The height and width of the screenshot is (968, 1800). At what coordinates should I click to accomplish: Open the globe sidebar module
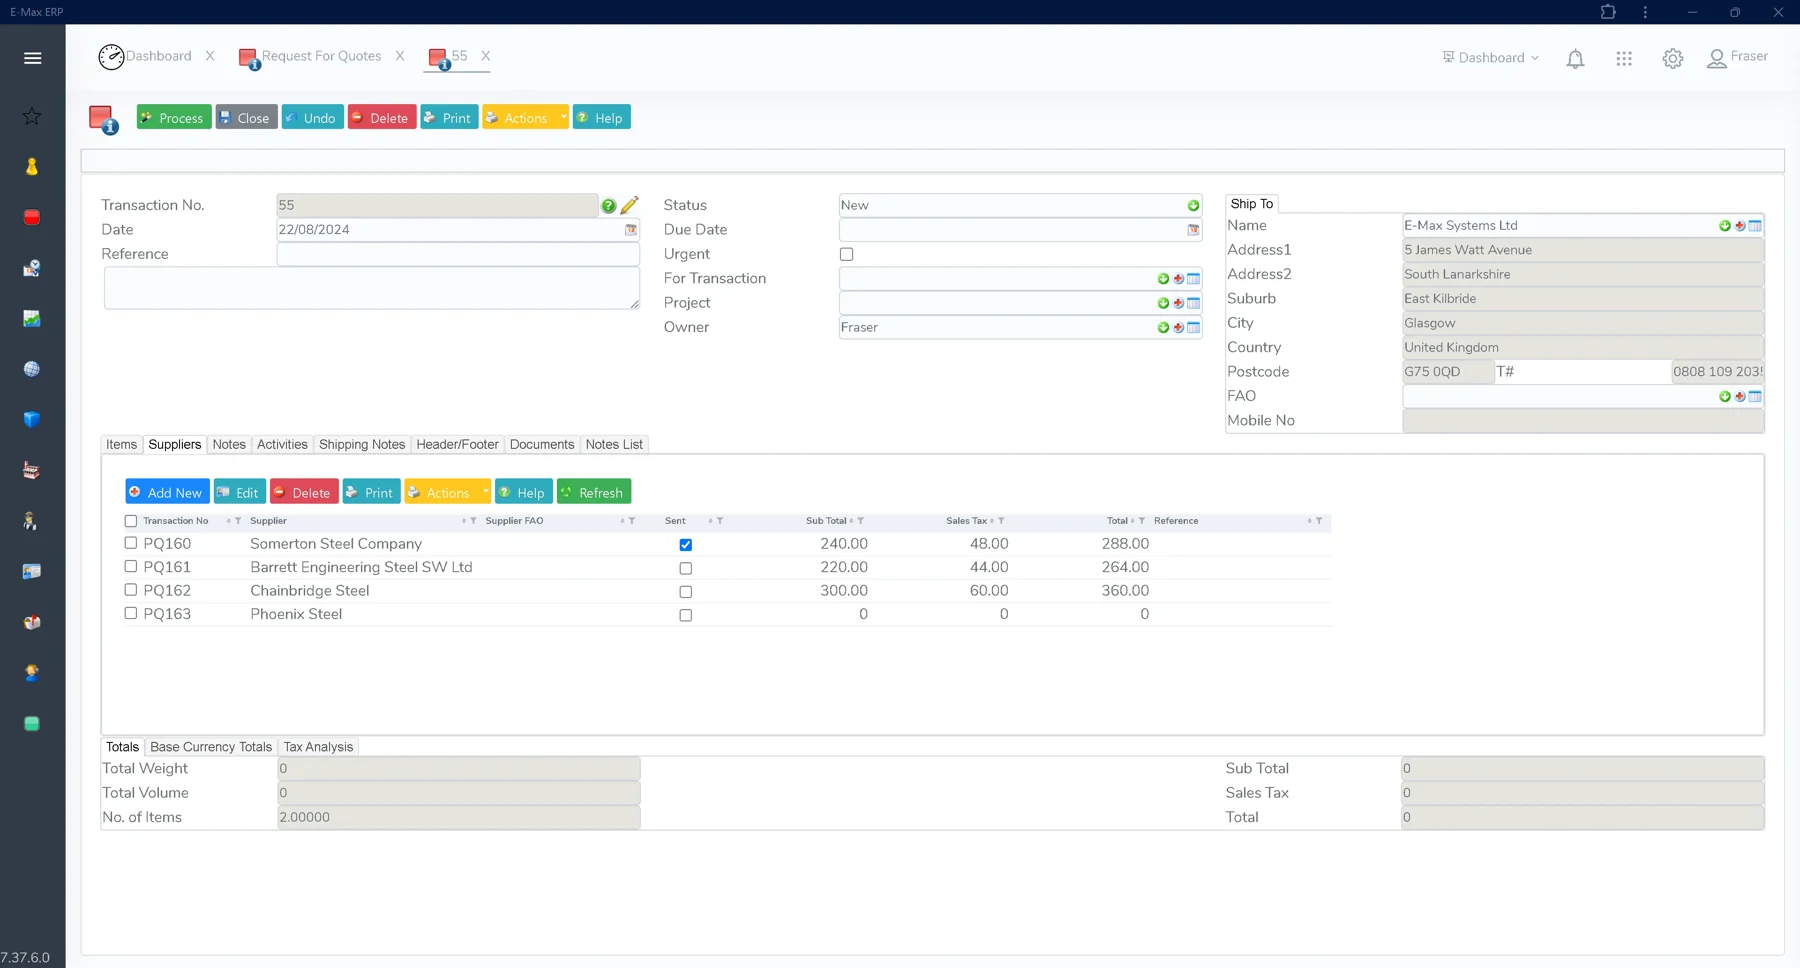pyautogui.click(x=32, y=369)
